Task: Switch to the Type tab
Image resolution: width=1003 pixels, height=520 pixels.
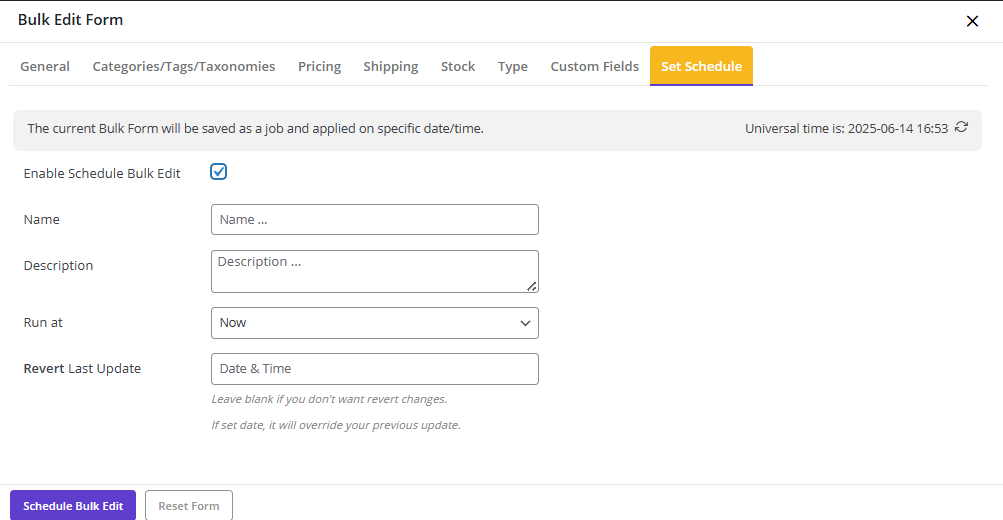Action: (x=513, y=67)
